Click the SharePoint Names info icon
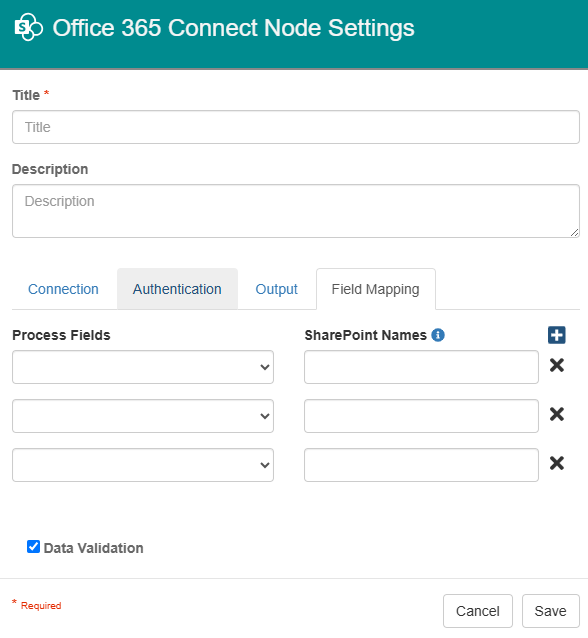The width and height of the screenshot is (588, 638). pyautogui.click(x=438, y=335)
